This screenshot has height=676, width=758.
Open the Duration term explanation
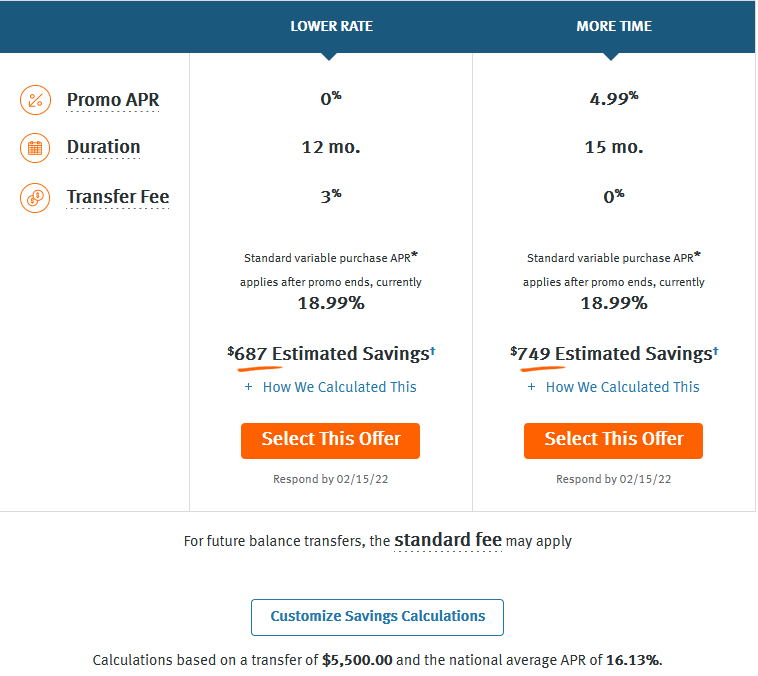[104, 148]
